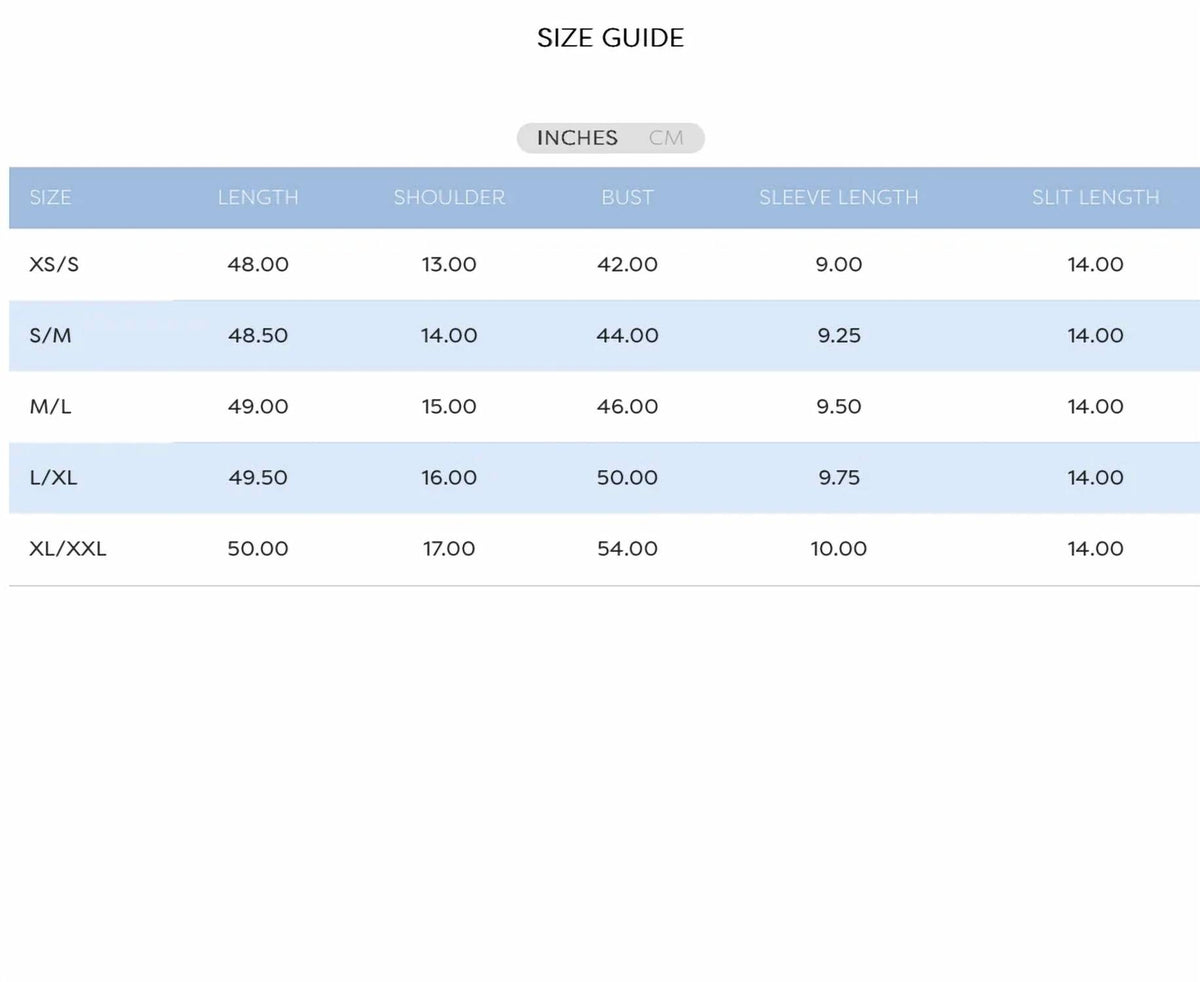Click the SLEEVE LENGTH column header

point(838,198)
